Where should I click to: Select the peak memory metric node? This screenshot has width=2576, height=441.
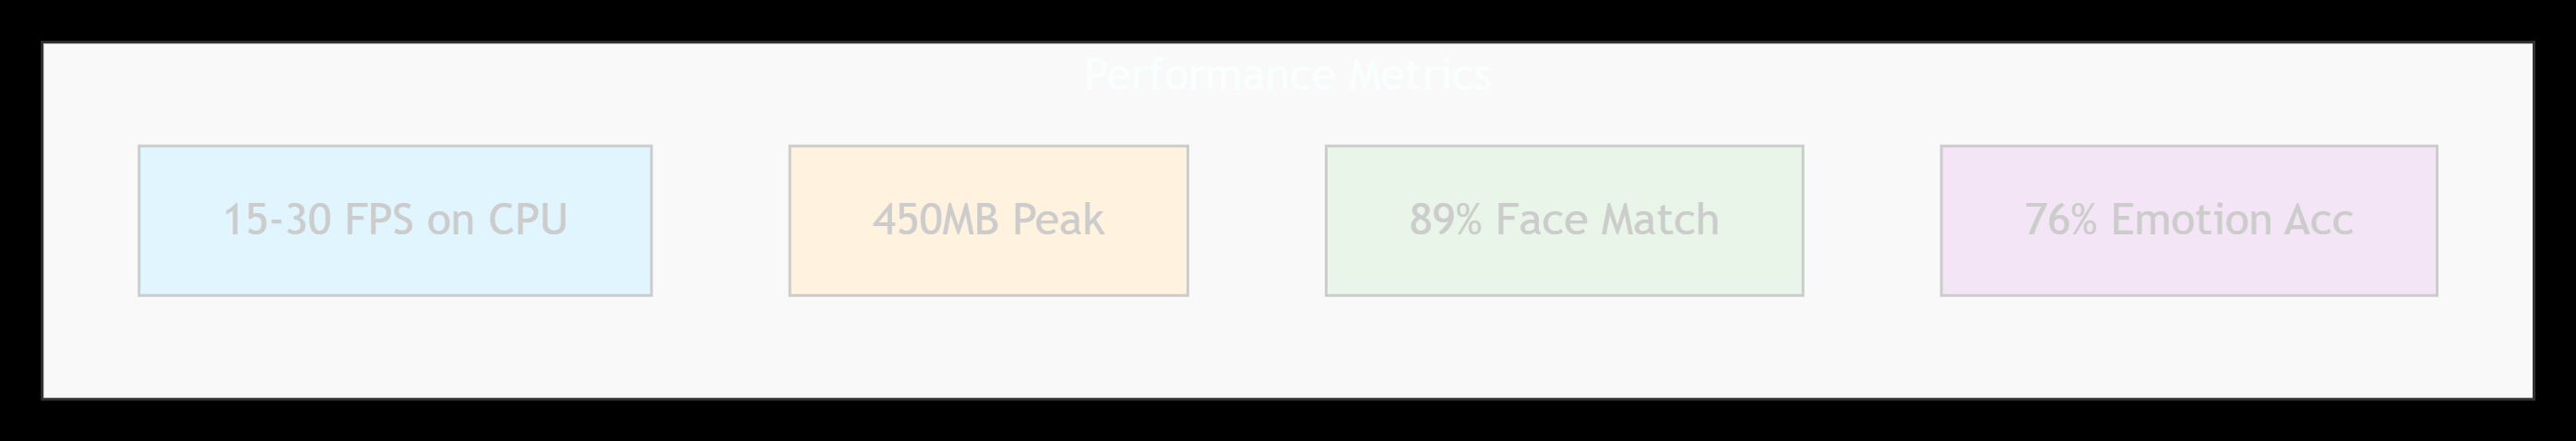[x=988, y=221]
